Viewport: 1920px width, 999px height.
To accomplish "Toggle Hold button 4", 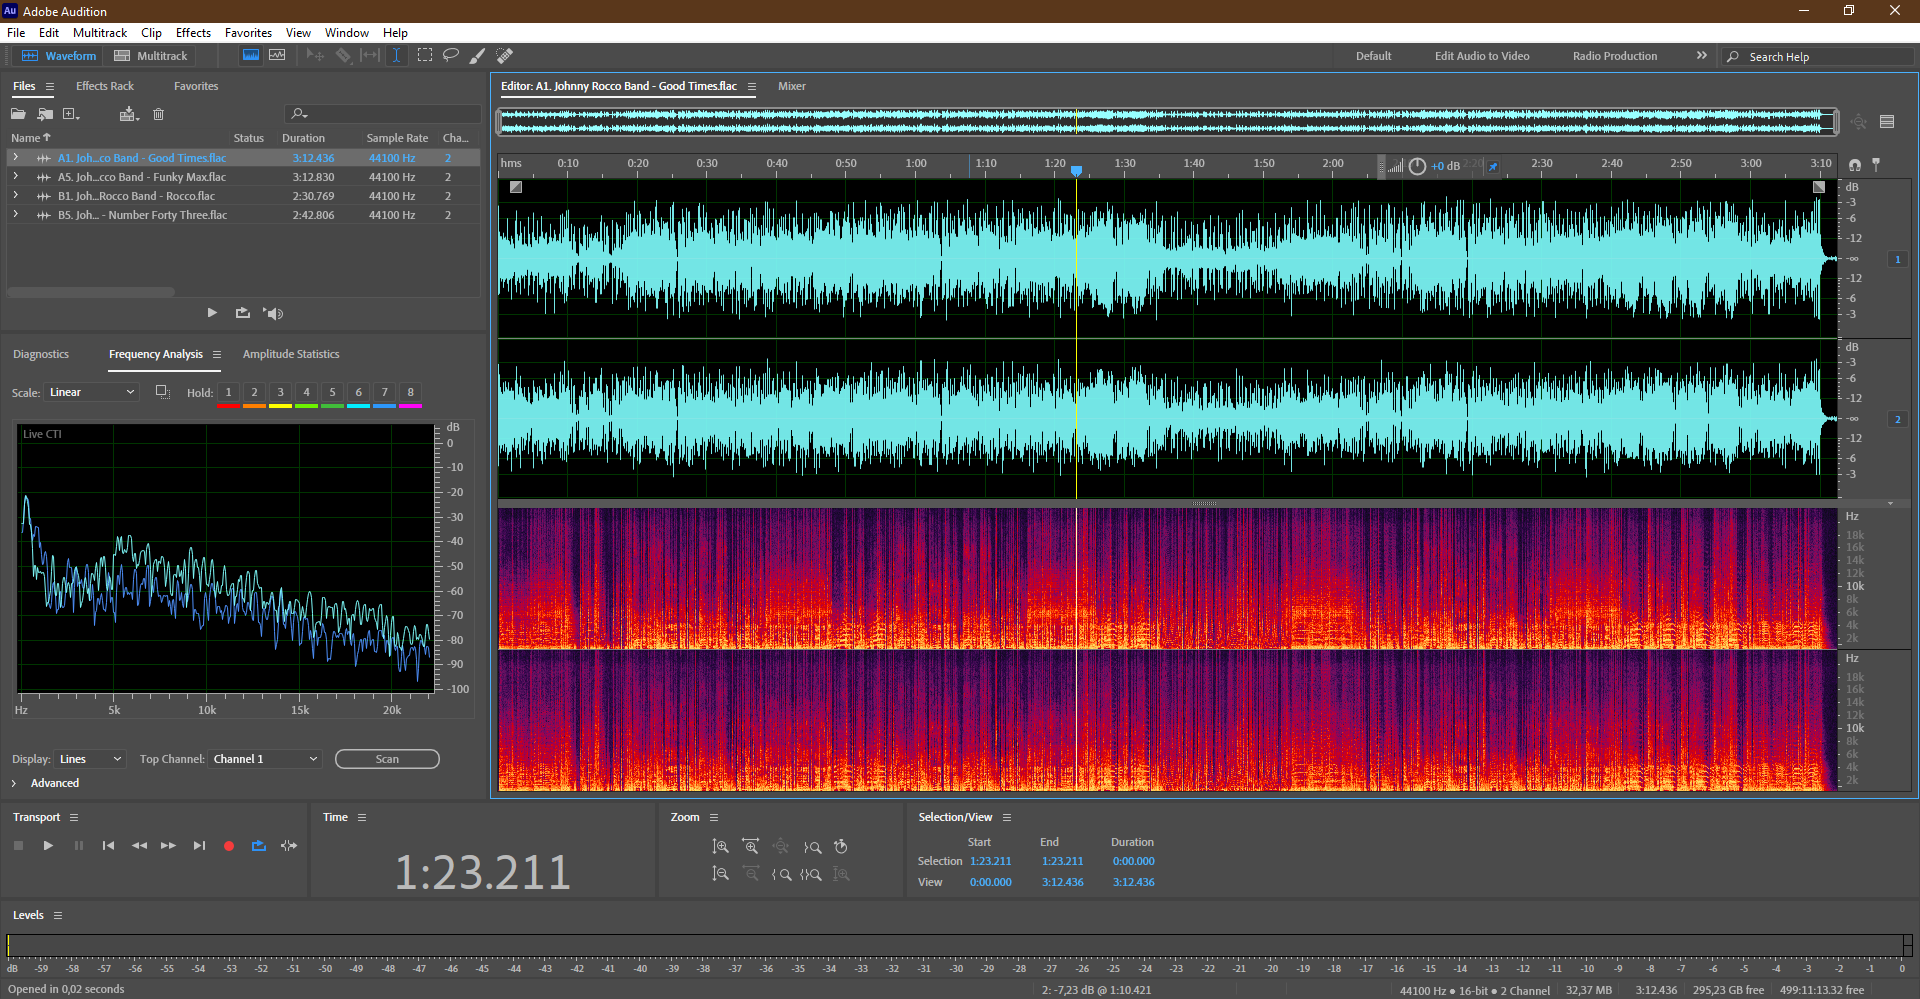I will [307, 393].
